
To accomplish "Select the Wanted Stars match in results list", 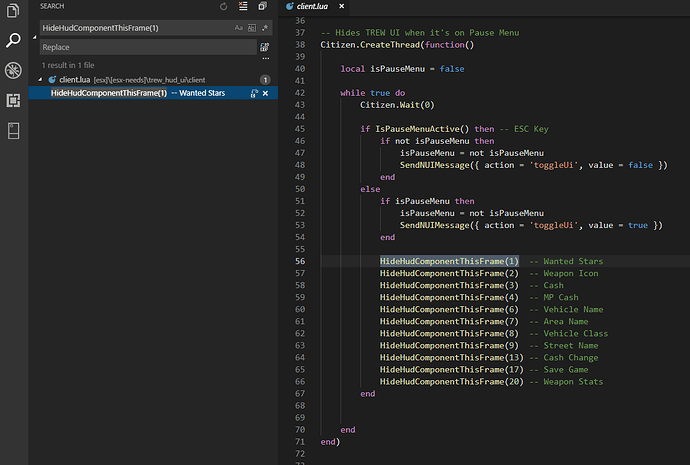I will (x=152, y=93).
